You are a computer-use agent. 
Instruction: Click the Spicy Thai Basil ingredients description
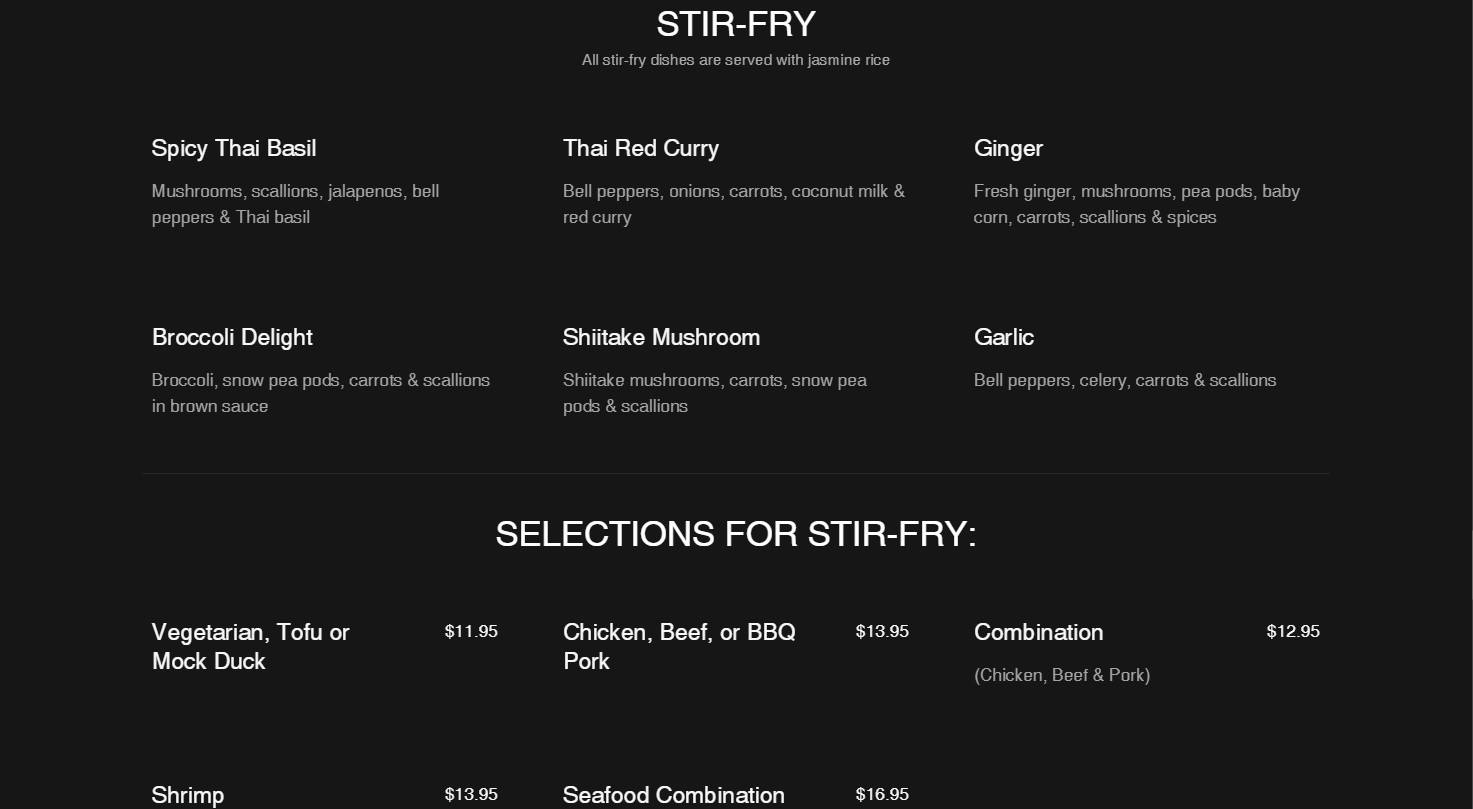point(296,204)
